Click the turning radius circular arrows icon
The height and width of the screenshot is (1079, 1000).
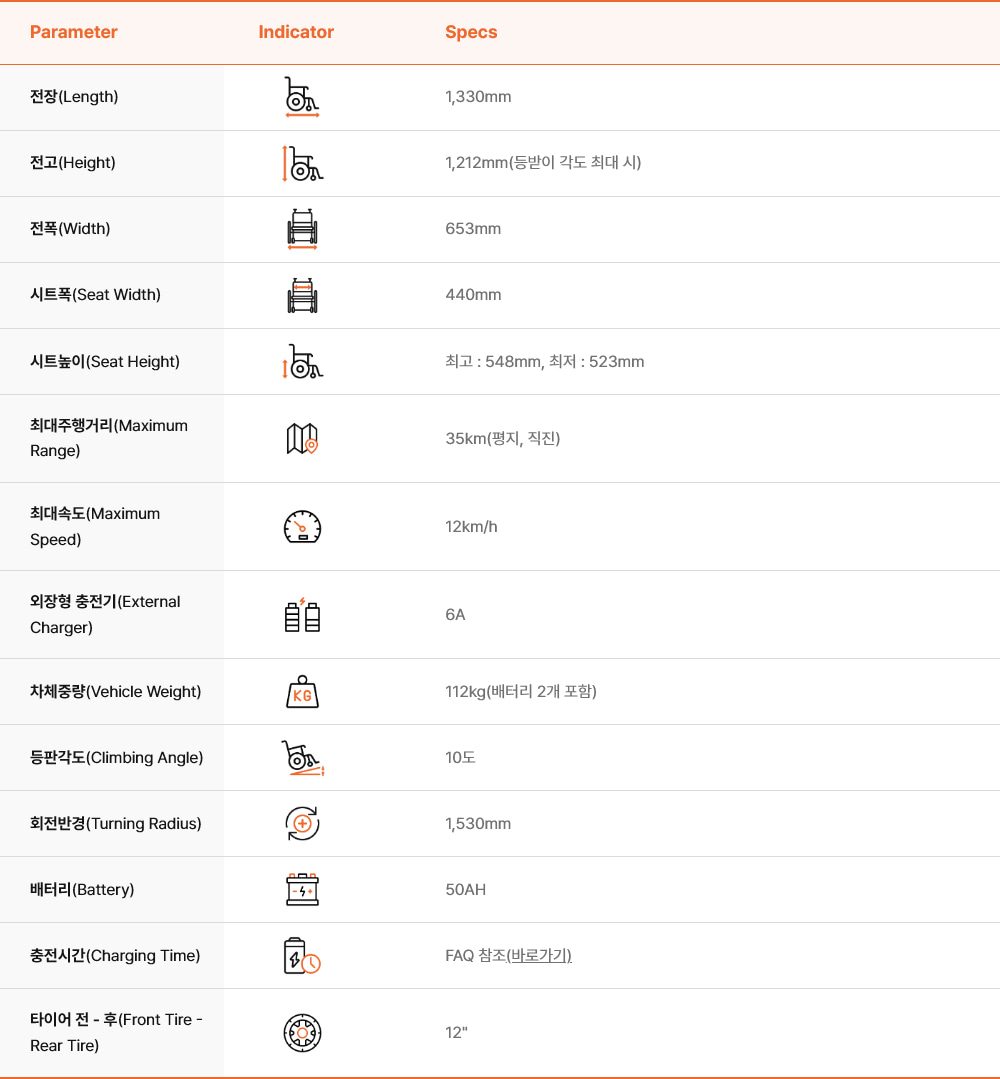[x=302, y=824]
